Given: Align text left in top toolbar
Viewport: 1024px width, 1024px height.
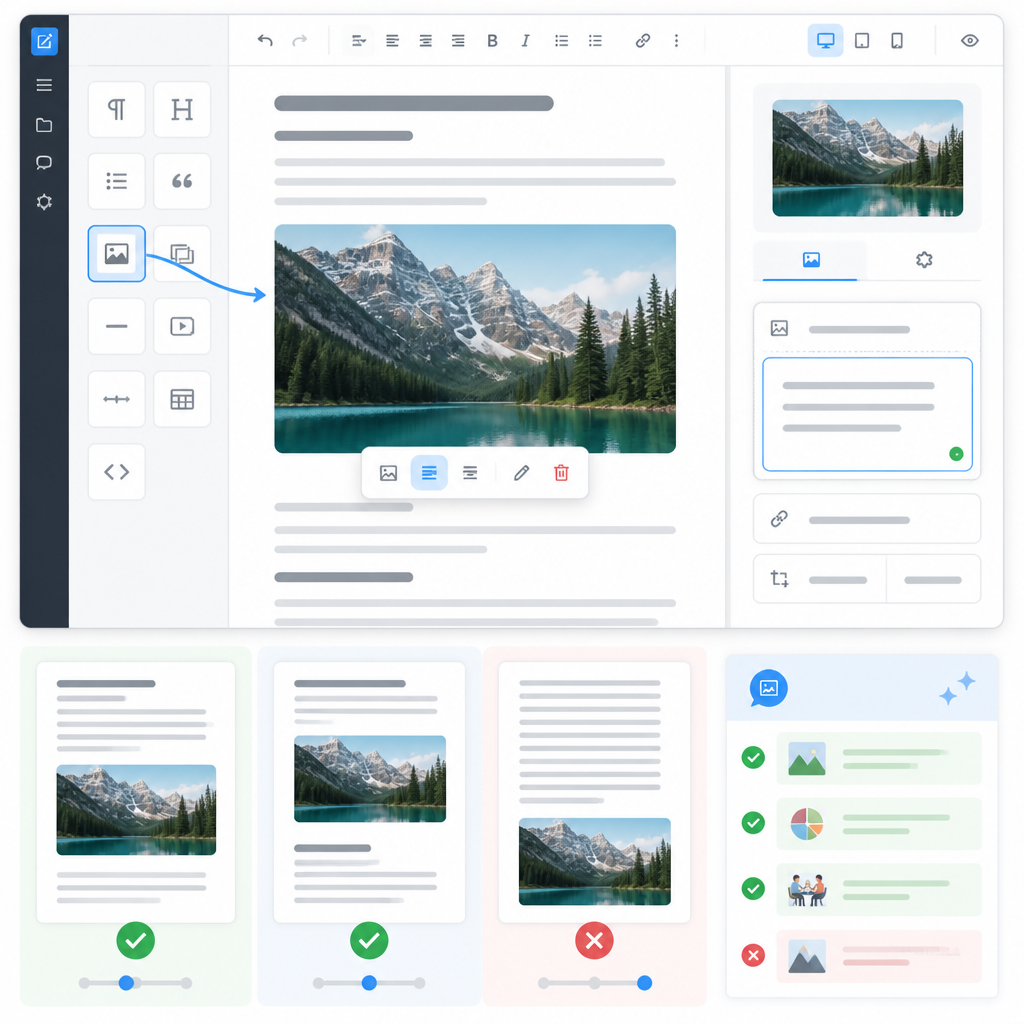Looking at the screenshot, I should 392,40.
